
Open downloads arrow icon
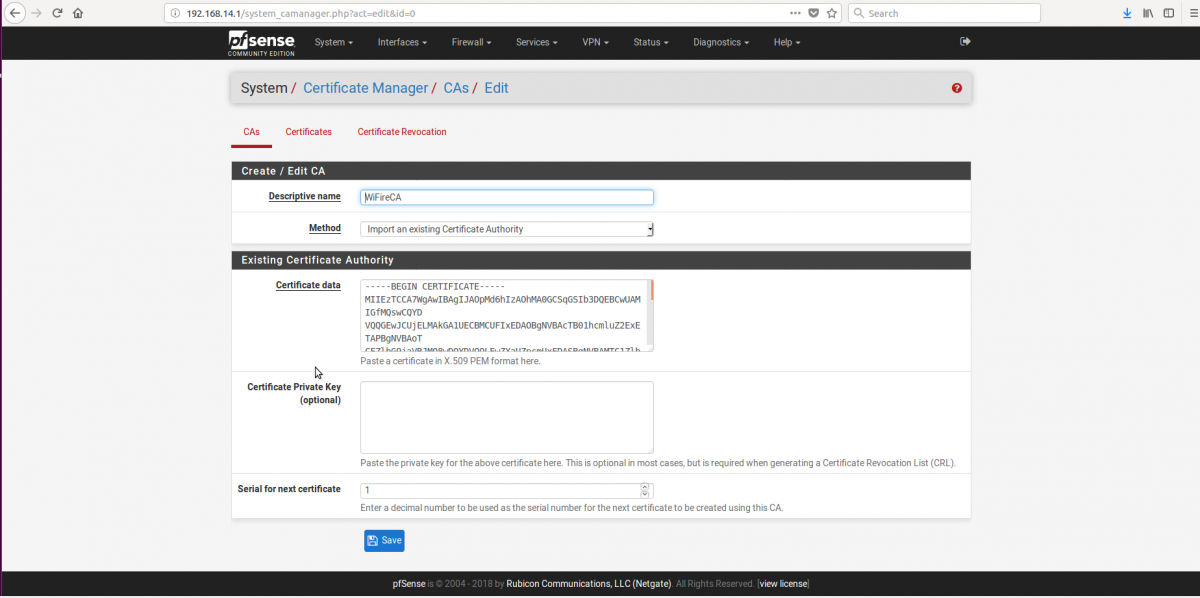(1127, 13)
